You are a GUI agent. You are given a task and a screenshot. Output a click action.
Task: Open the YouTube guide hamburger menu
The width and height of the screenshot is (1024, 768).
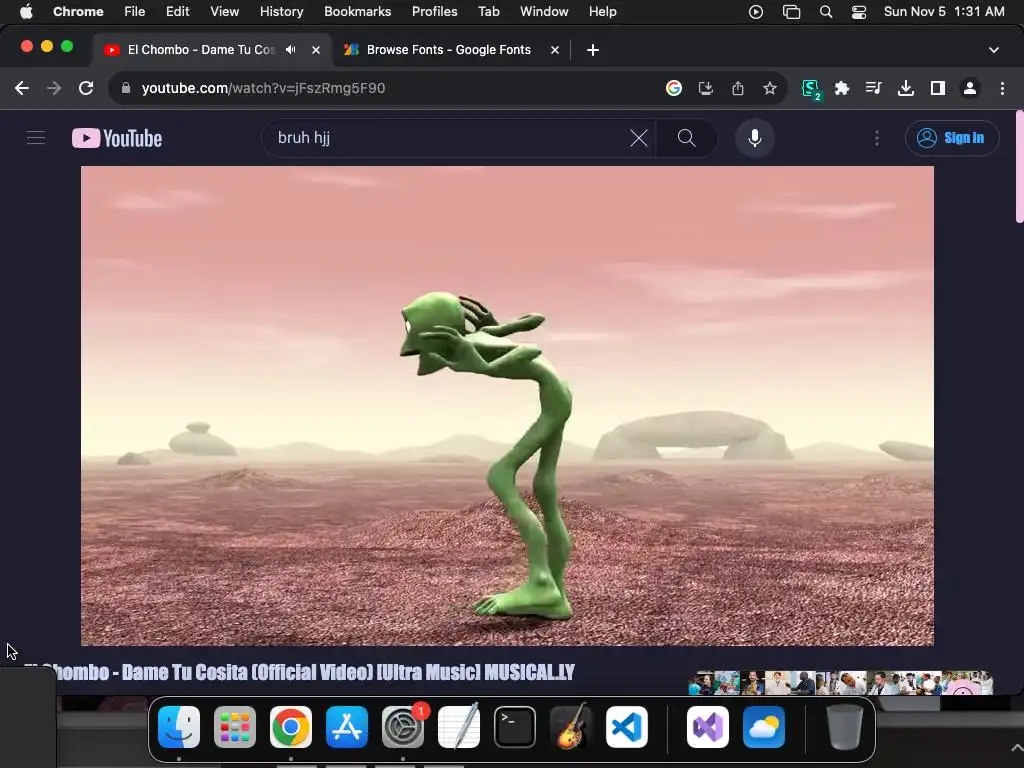(x=36, y=138)
